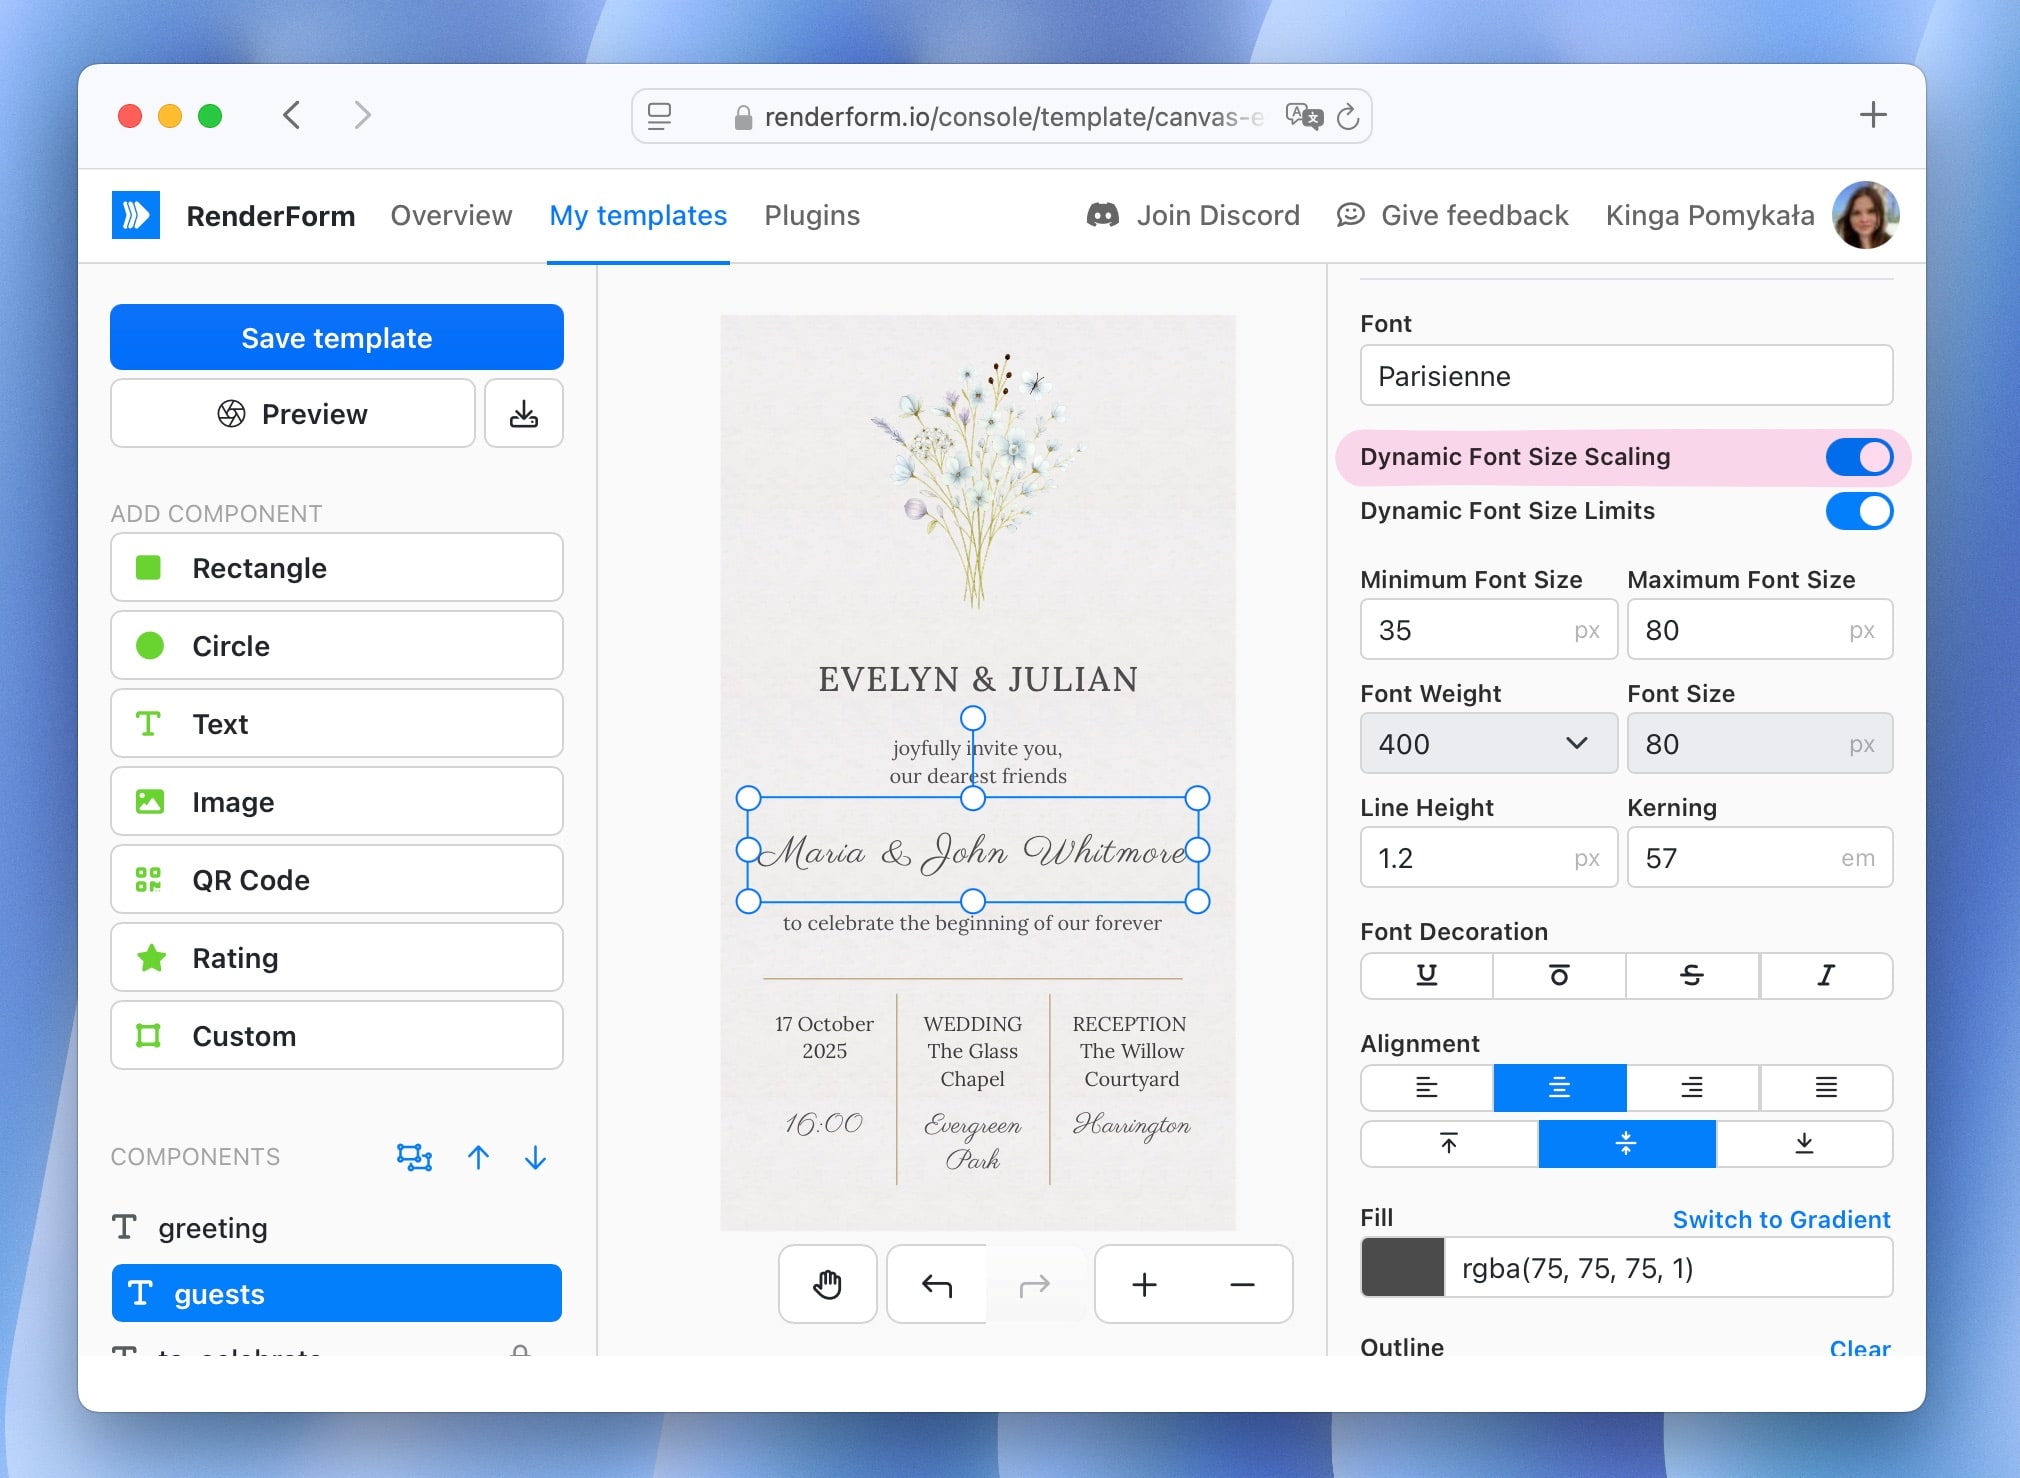The image size is (2020, 1478).
Task: Edit the Kerning value field
Action: (1760, 857)
